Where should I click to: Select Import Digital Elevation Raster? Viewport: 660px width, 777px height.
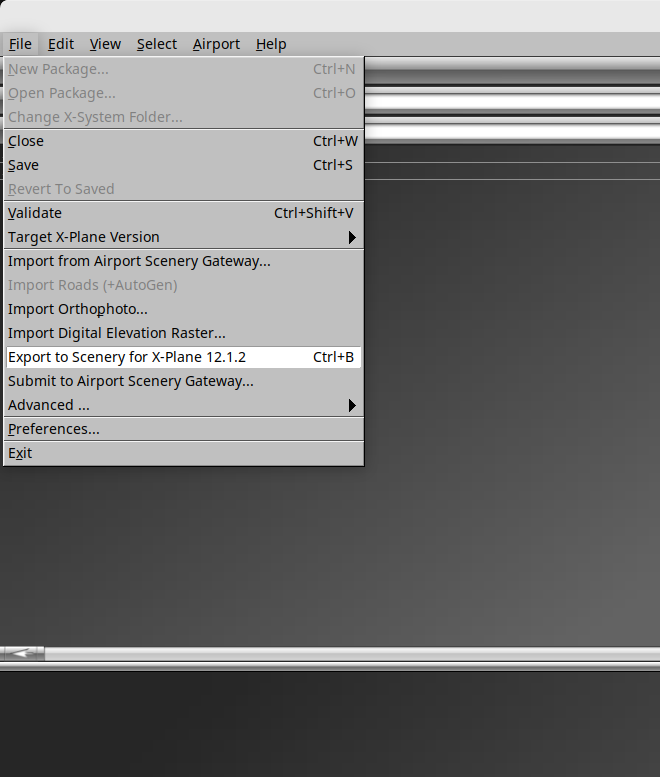[183, 333]
